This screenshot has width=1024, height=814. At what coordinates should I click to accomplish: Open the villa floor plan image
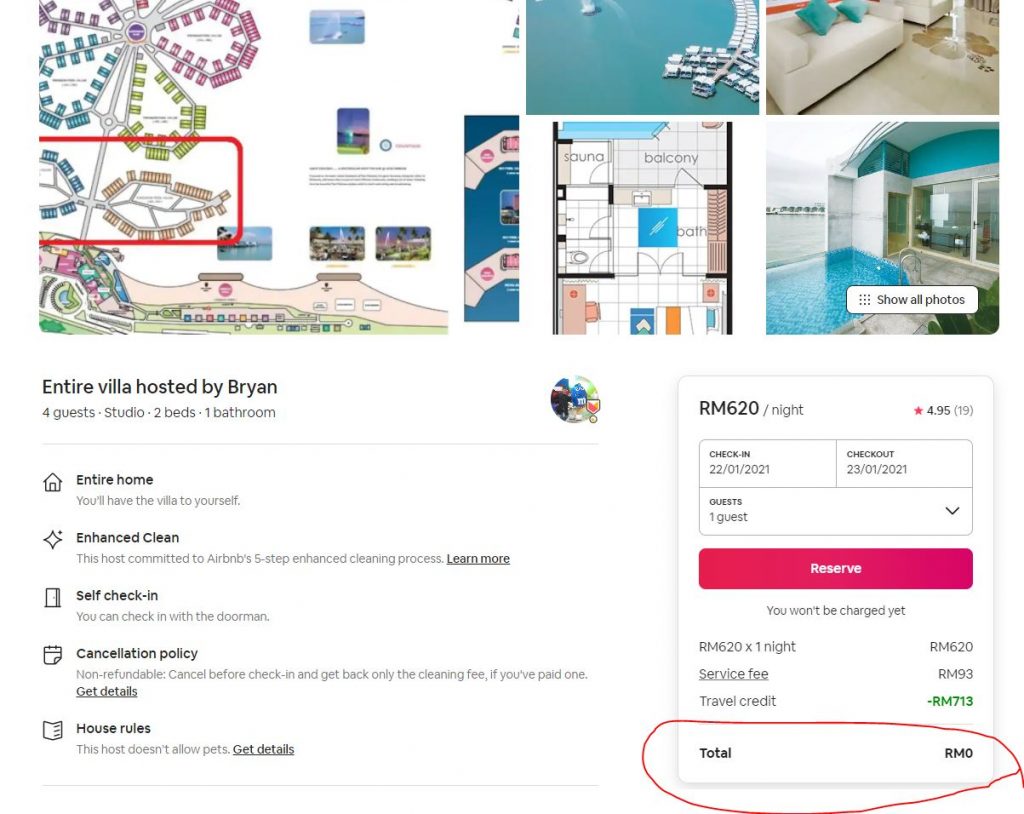(643, 228)
